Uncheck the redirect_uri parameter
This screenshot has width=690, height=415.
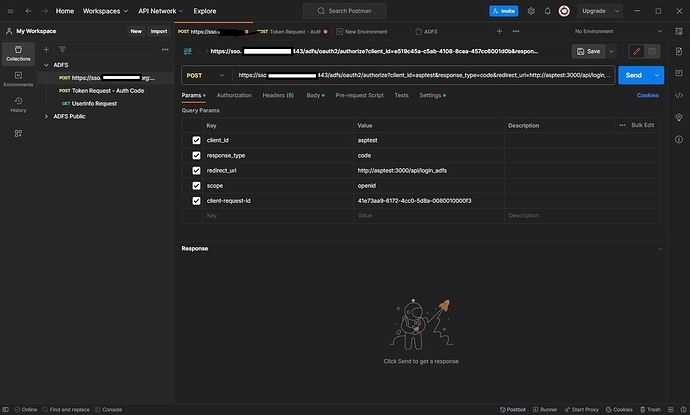coord(196,171)
